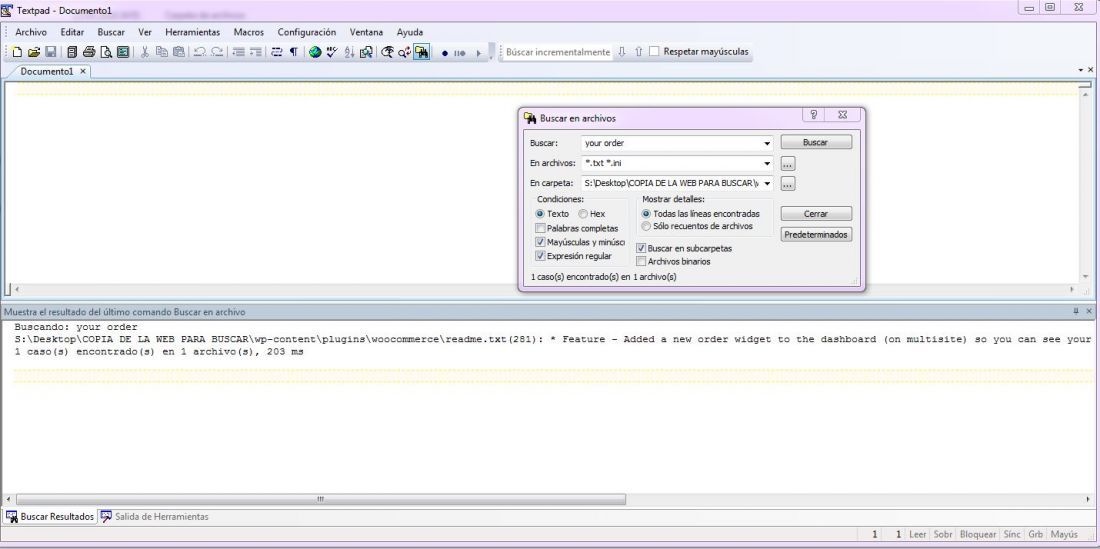Copy selection with copy toolbar icon
This screenshot has width=1100, height=549.
coord(161,52)
